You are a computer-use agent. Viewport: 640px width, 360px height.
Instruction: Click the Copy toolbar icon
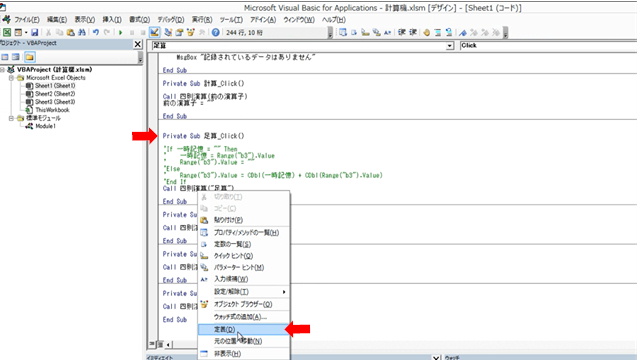click(x=59, y=32)
